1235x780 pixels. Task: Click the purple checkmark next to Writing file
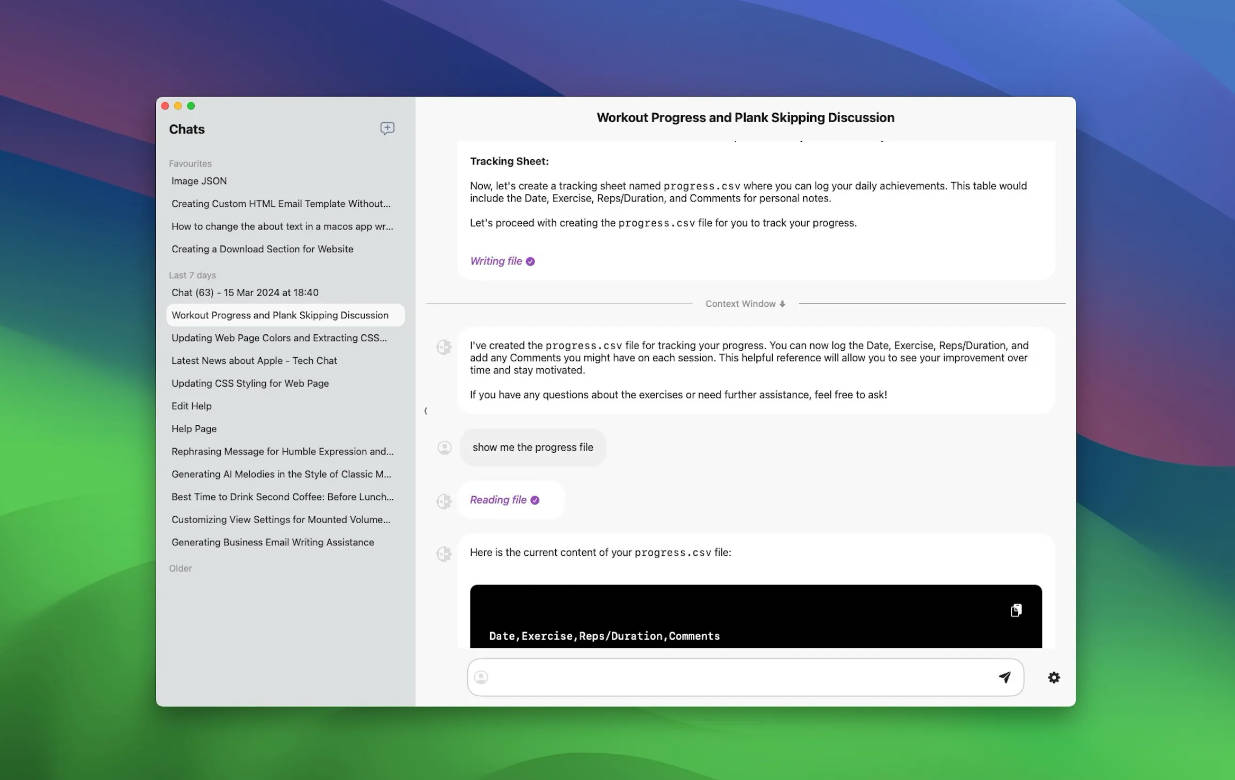[x=530, y=261]
